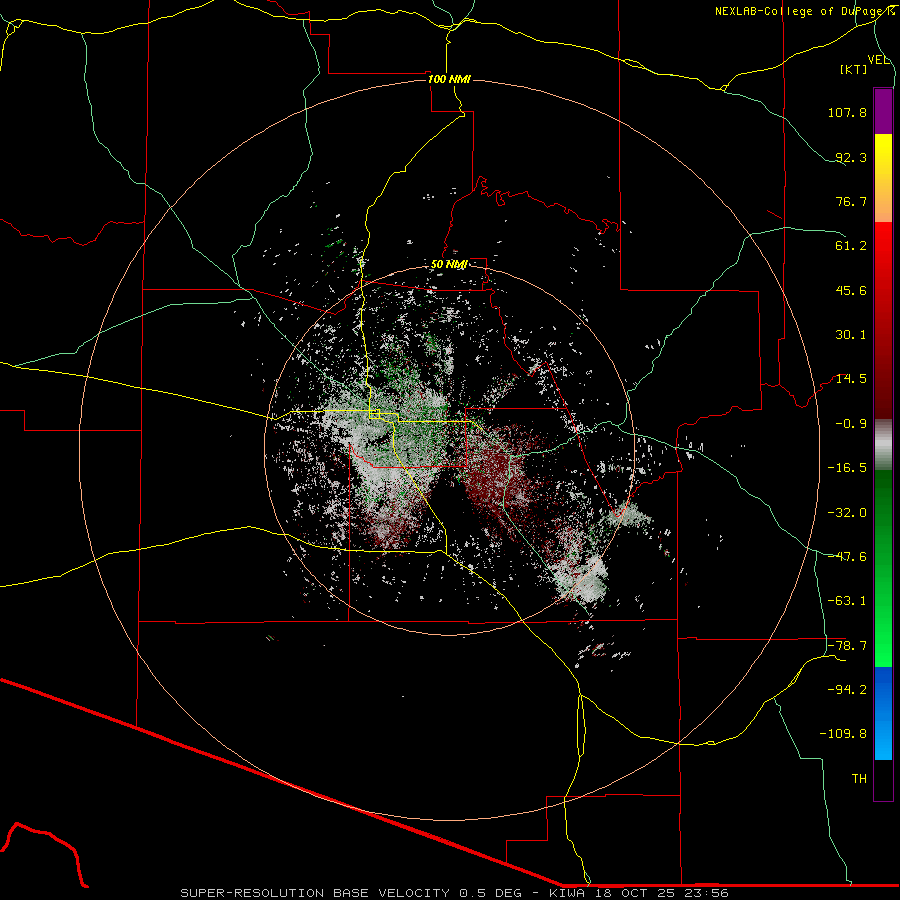The height and width of the screenshot is (900, 900).
Task: Click the 92.3 scale value
Action: (x=851, y=157)
